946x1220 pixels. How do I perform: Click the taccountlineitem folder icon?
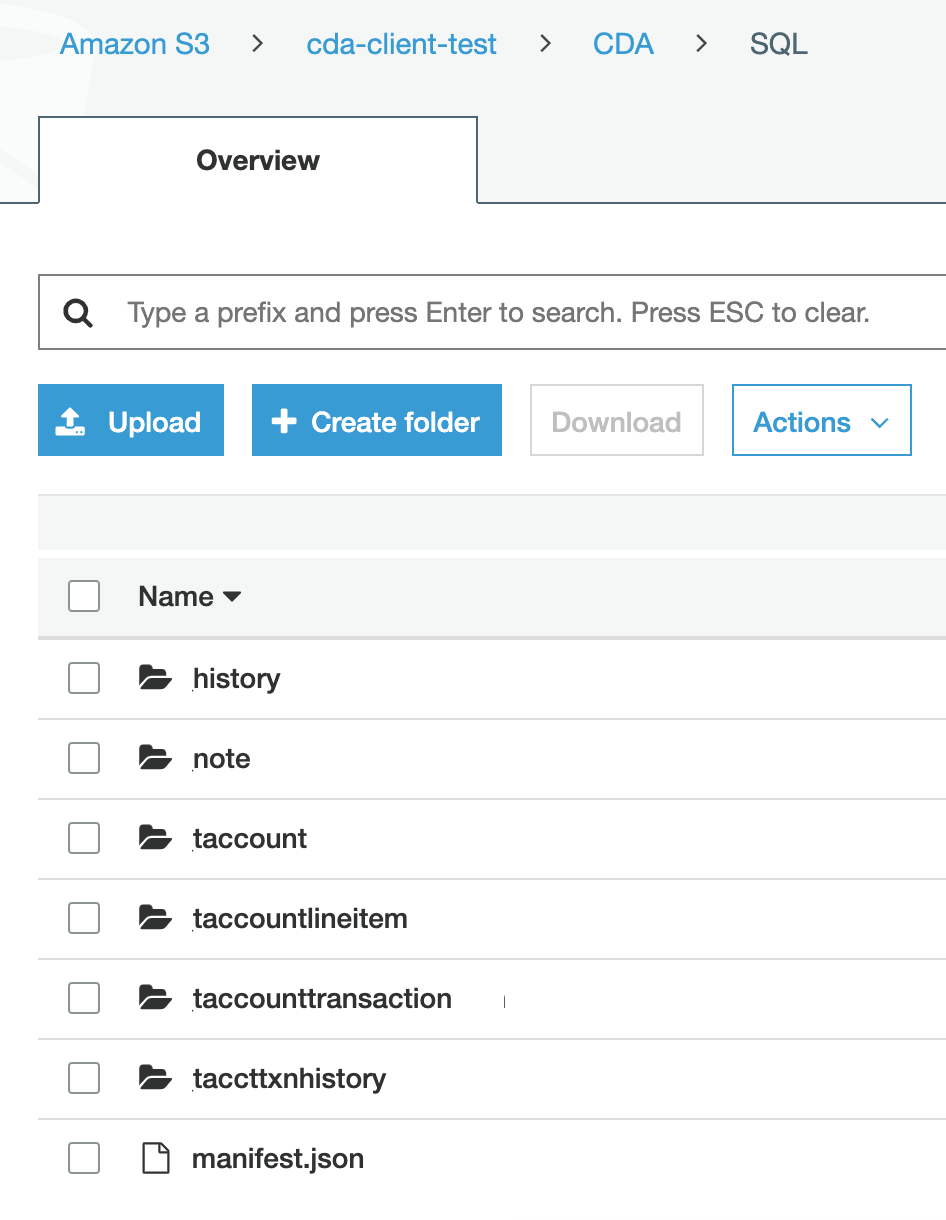pyautogui.click(x=155, y=919)
